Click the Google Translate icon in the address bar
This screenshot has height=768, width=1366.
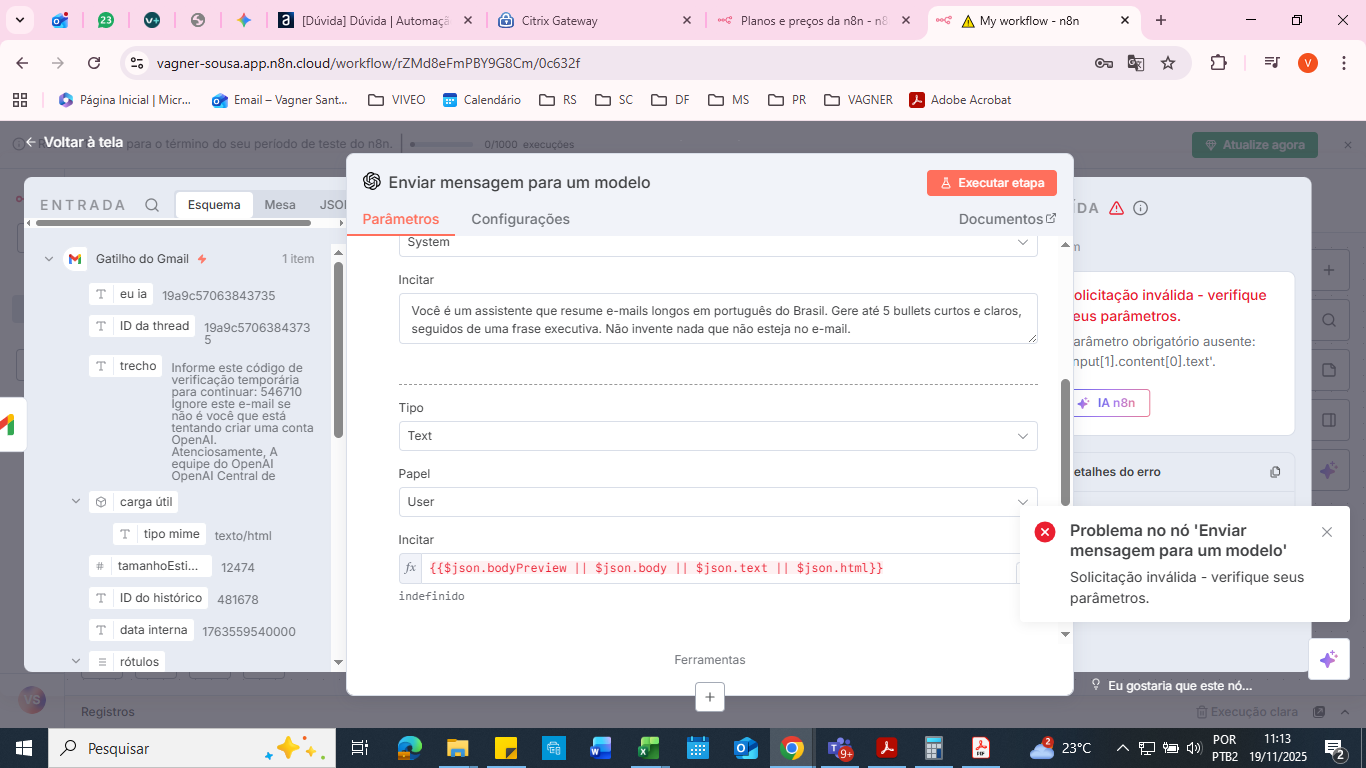1136,63
